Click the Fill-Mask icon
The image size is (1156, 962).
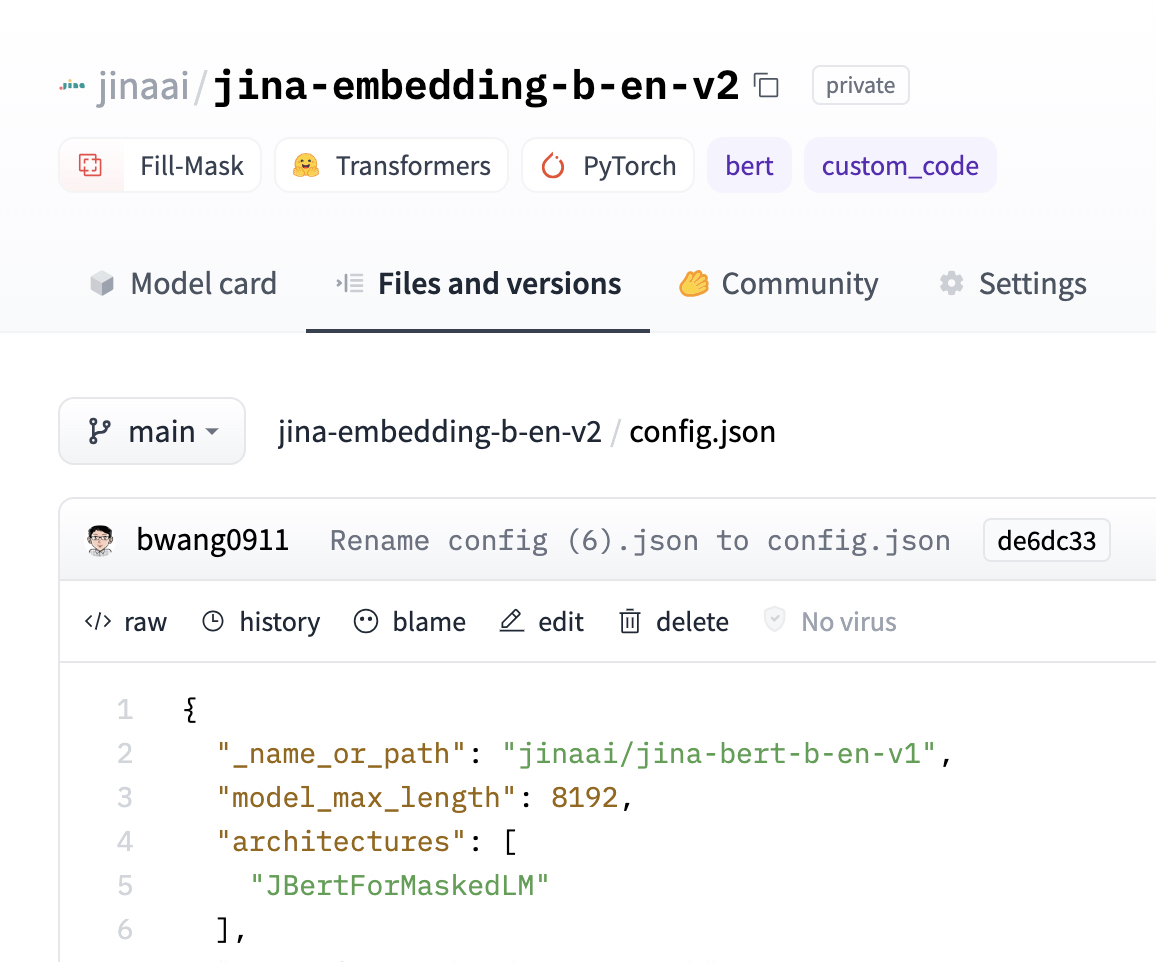tap(90, 165)
